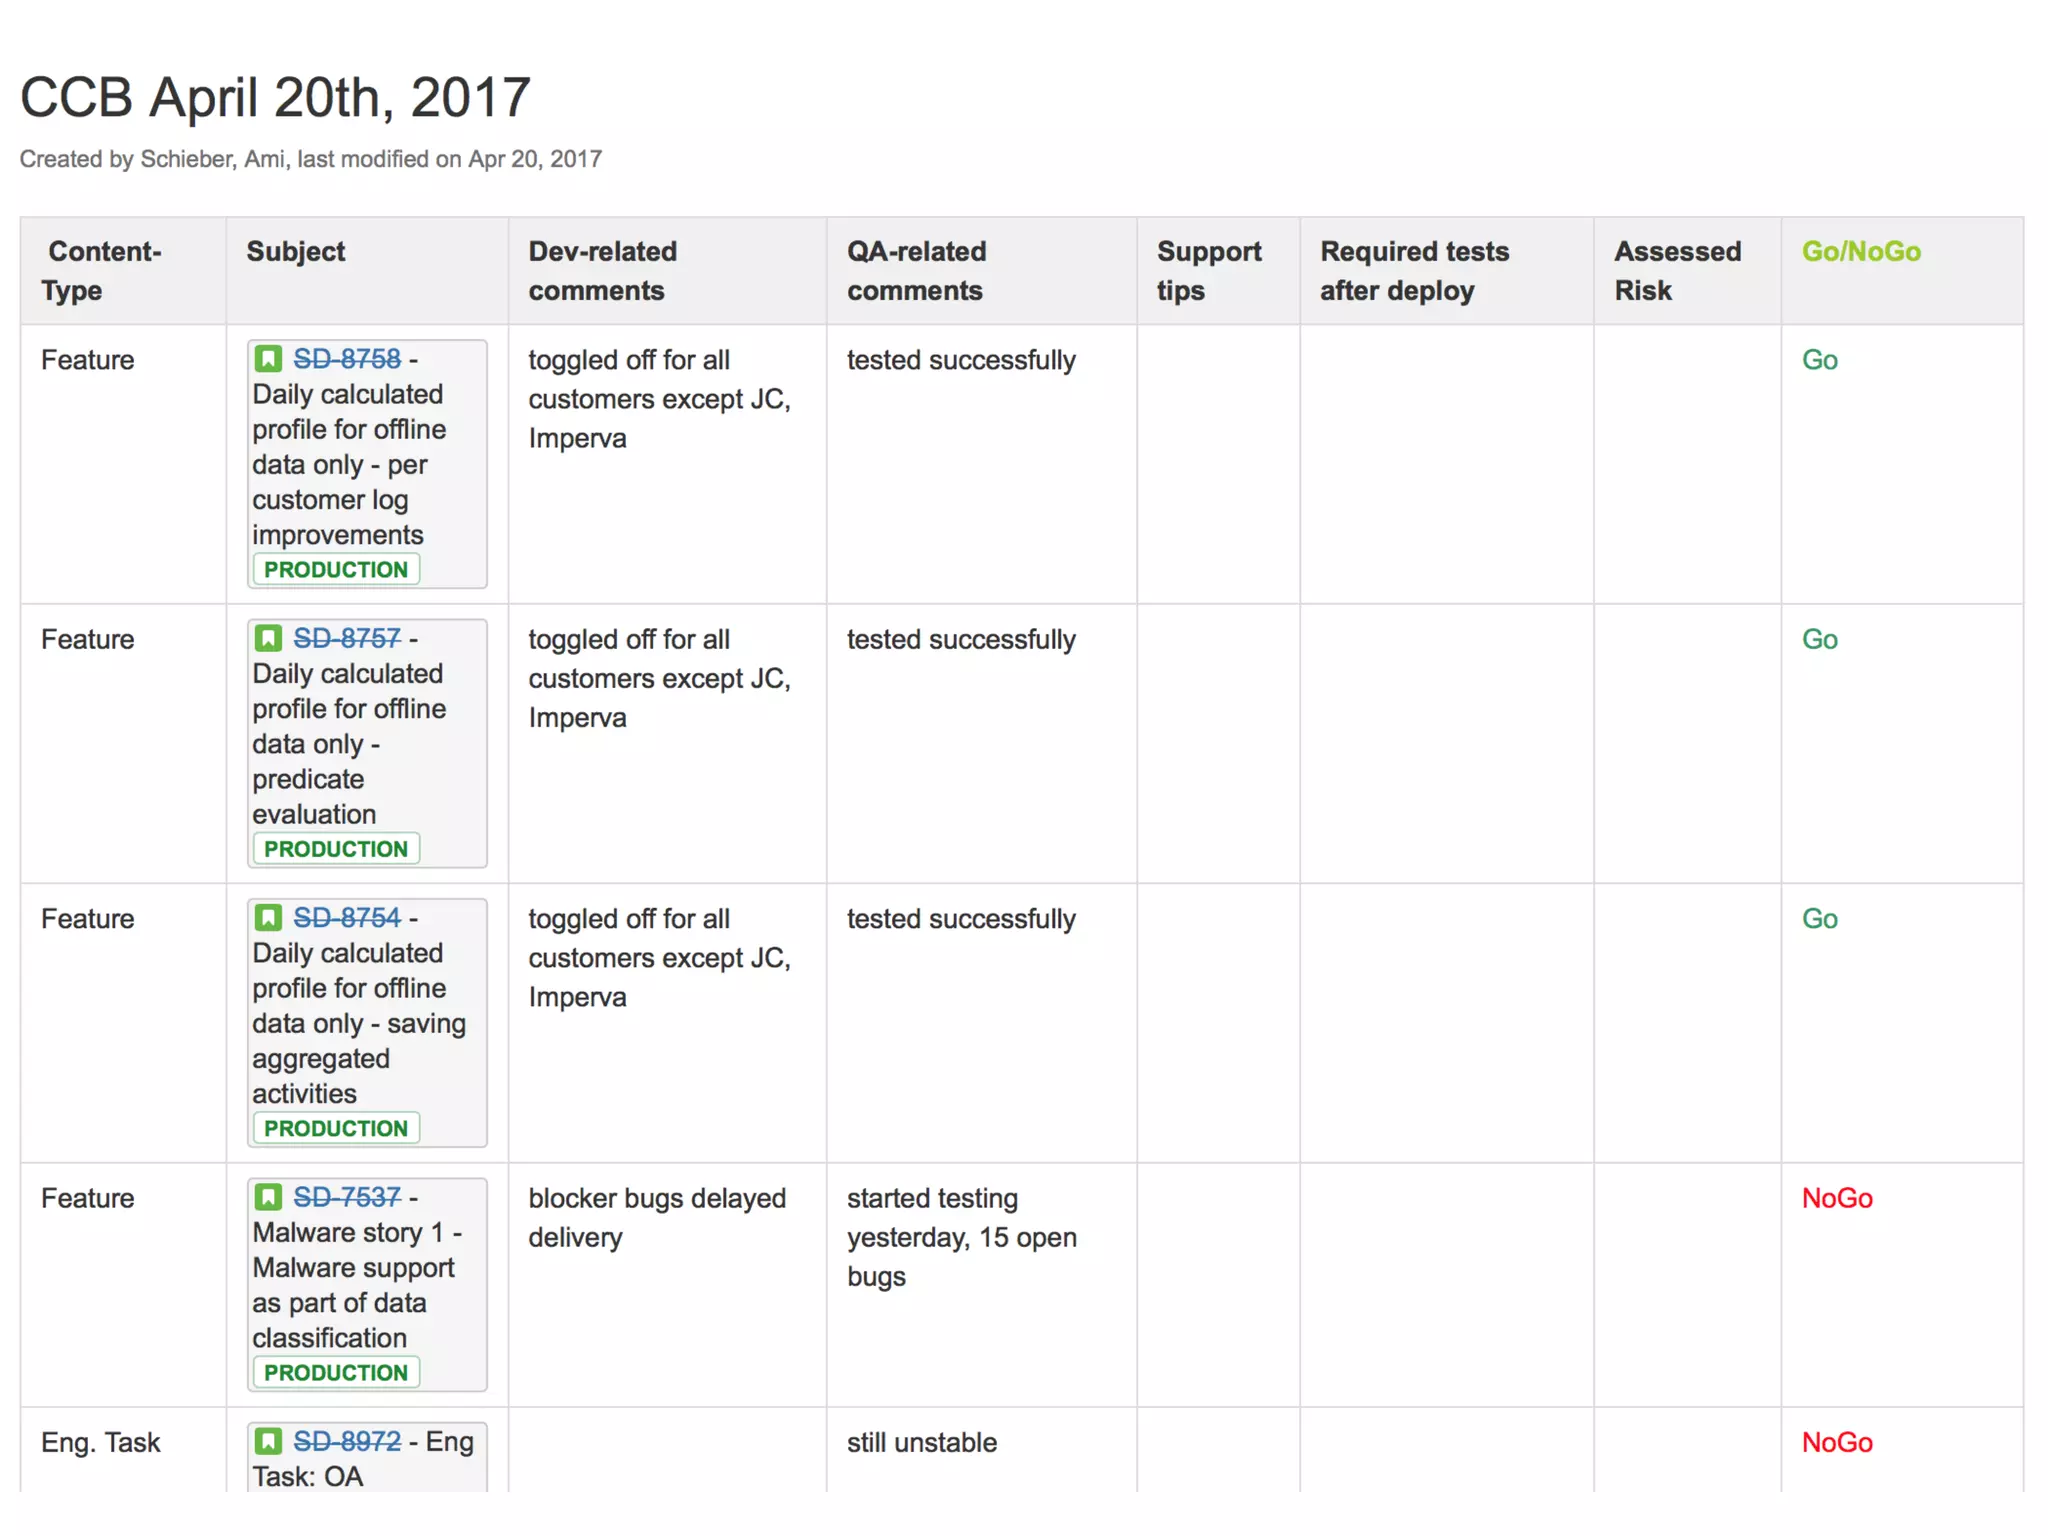Click the Go status in the SD-8758 row
Viewport: 2048px width, 1536px height.
[x=1819, y=360]
